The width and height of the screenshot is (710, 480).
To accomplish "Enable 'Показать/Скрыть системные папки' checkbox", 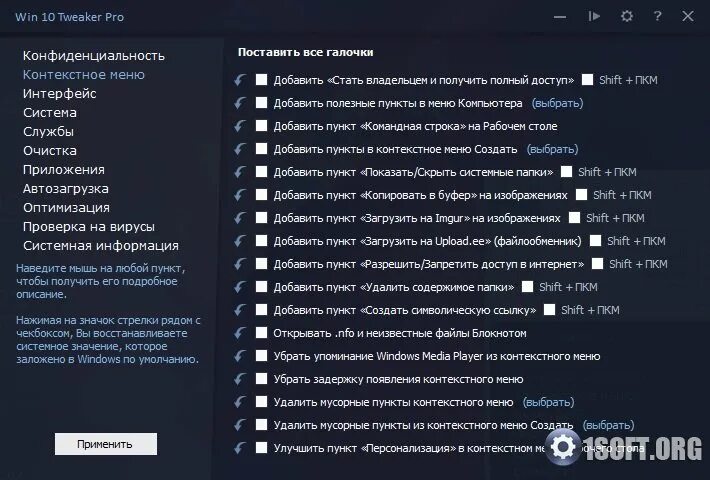I will click(x=261, y=172).
